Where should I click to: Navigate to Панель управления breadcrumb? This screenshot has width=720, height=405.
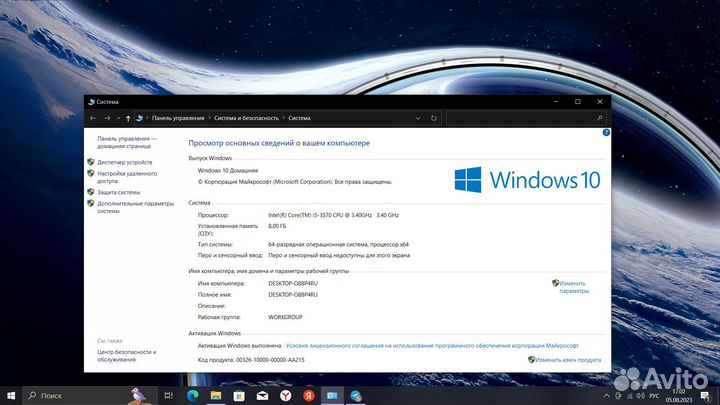tap(178, 118)
